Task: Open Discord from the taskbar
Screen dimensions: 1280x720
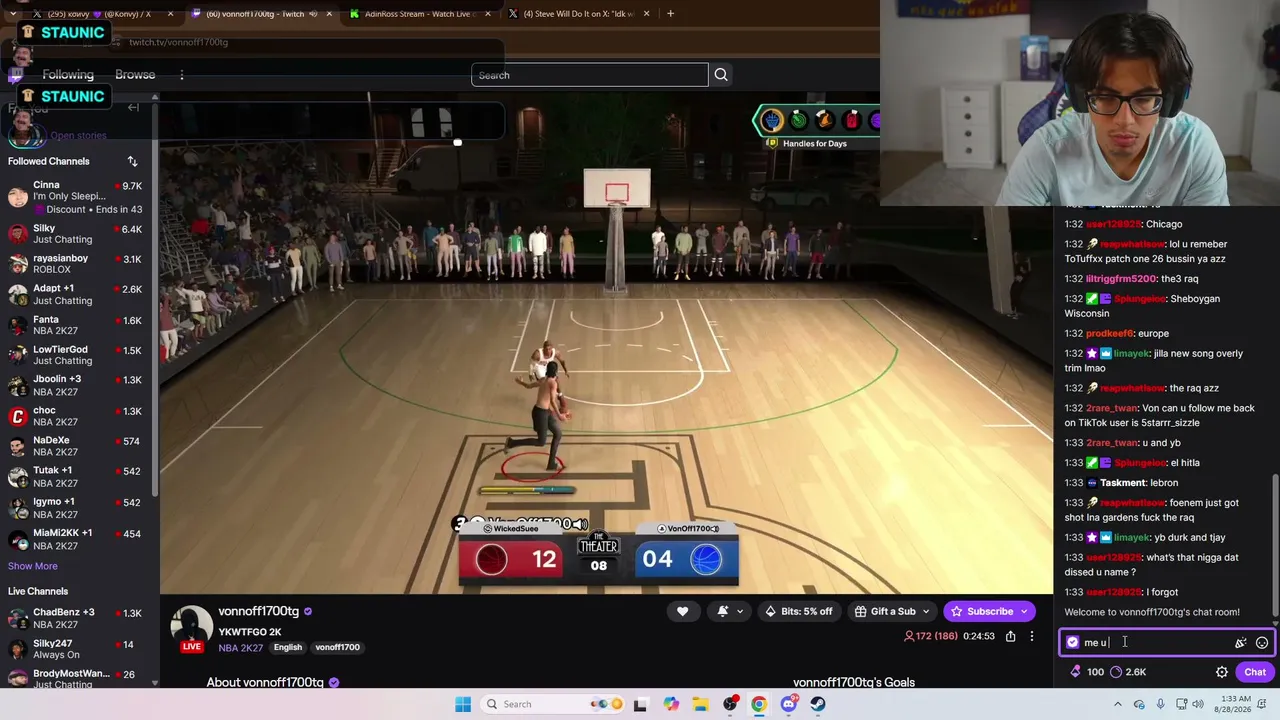Action: coord(788,704)
